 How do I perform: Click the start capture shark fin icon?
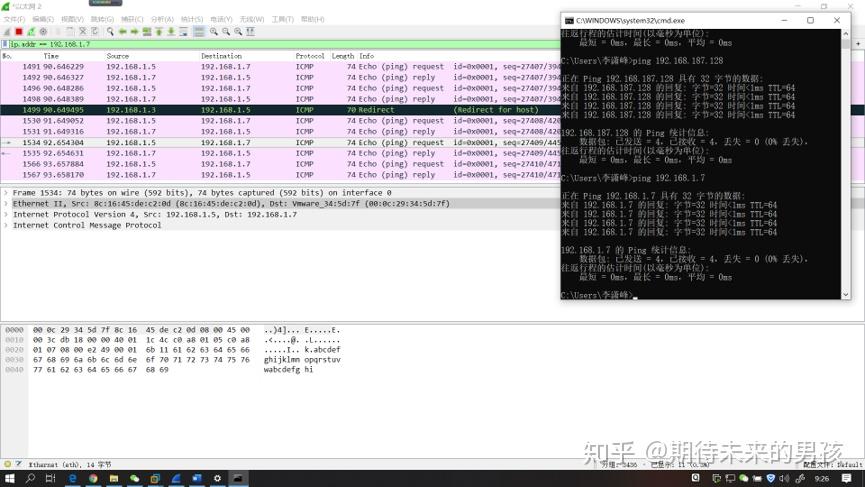(x=7, y=31)
